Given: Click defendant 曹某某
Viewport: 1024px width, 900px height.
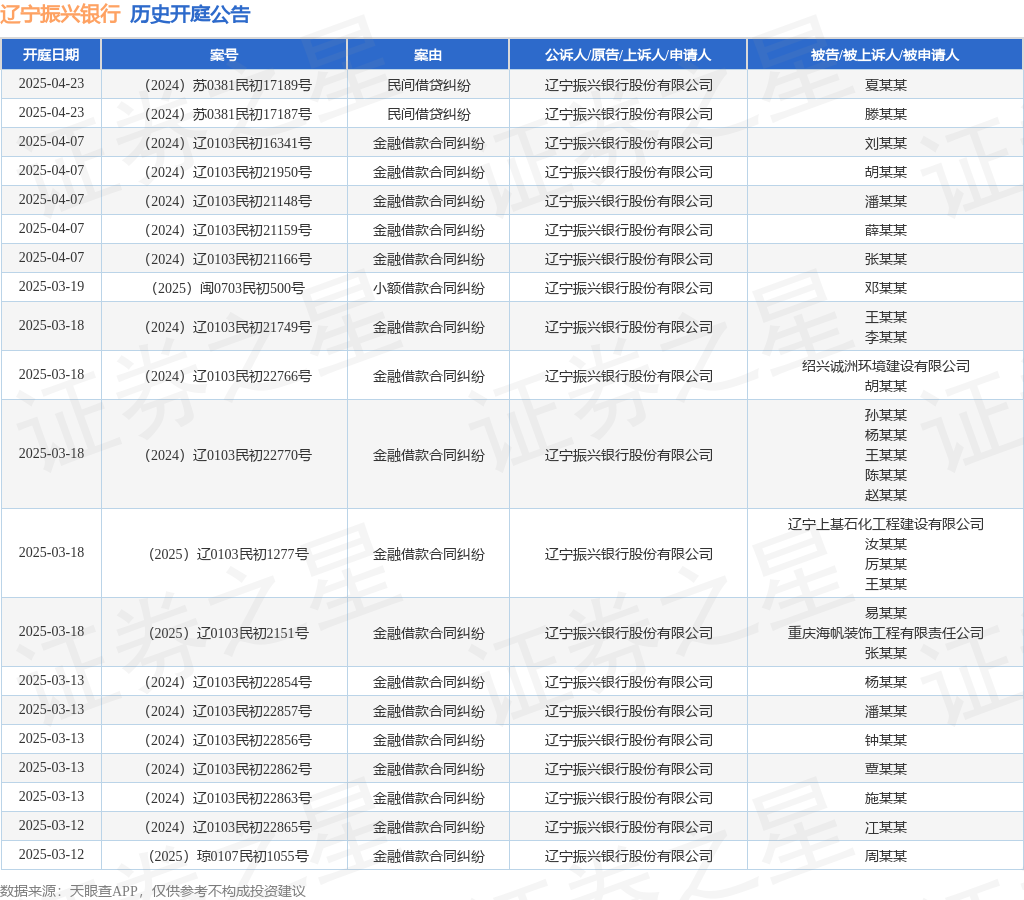Looking at the screenshot, I should point(886,769).
